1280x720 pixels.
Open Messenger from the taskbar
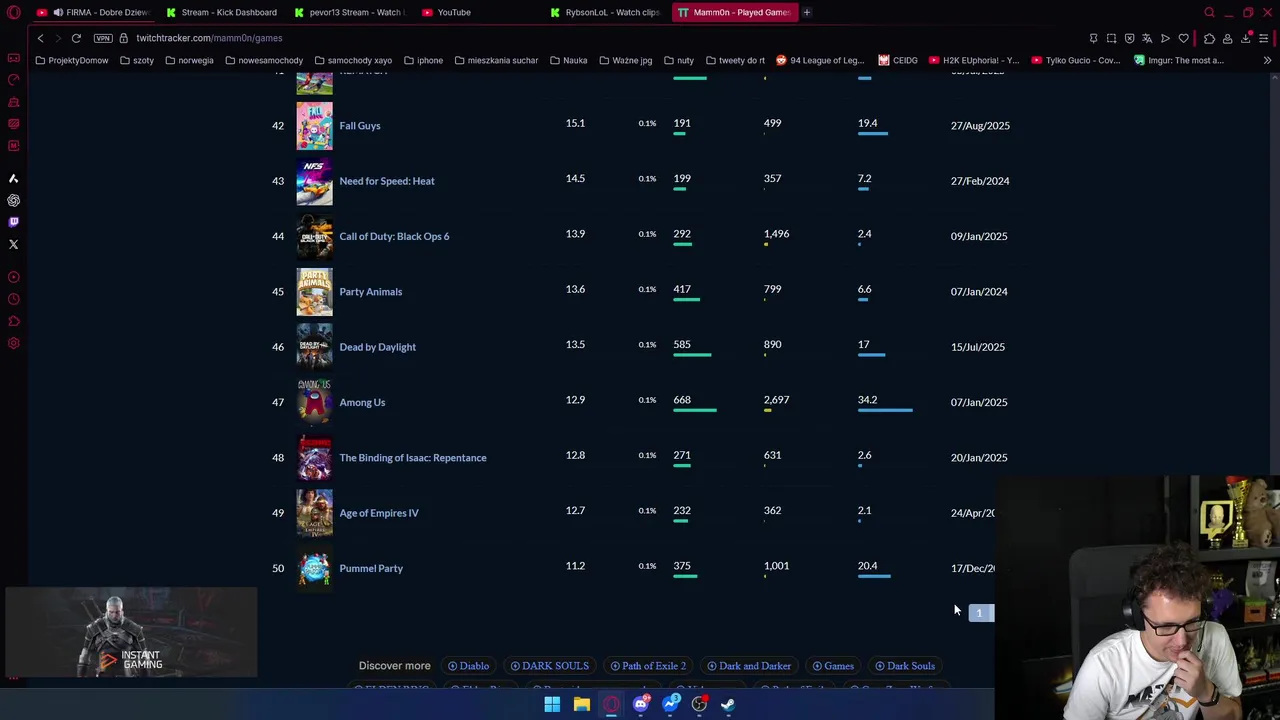670,704
